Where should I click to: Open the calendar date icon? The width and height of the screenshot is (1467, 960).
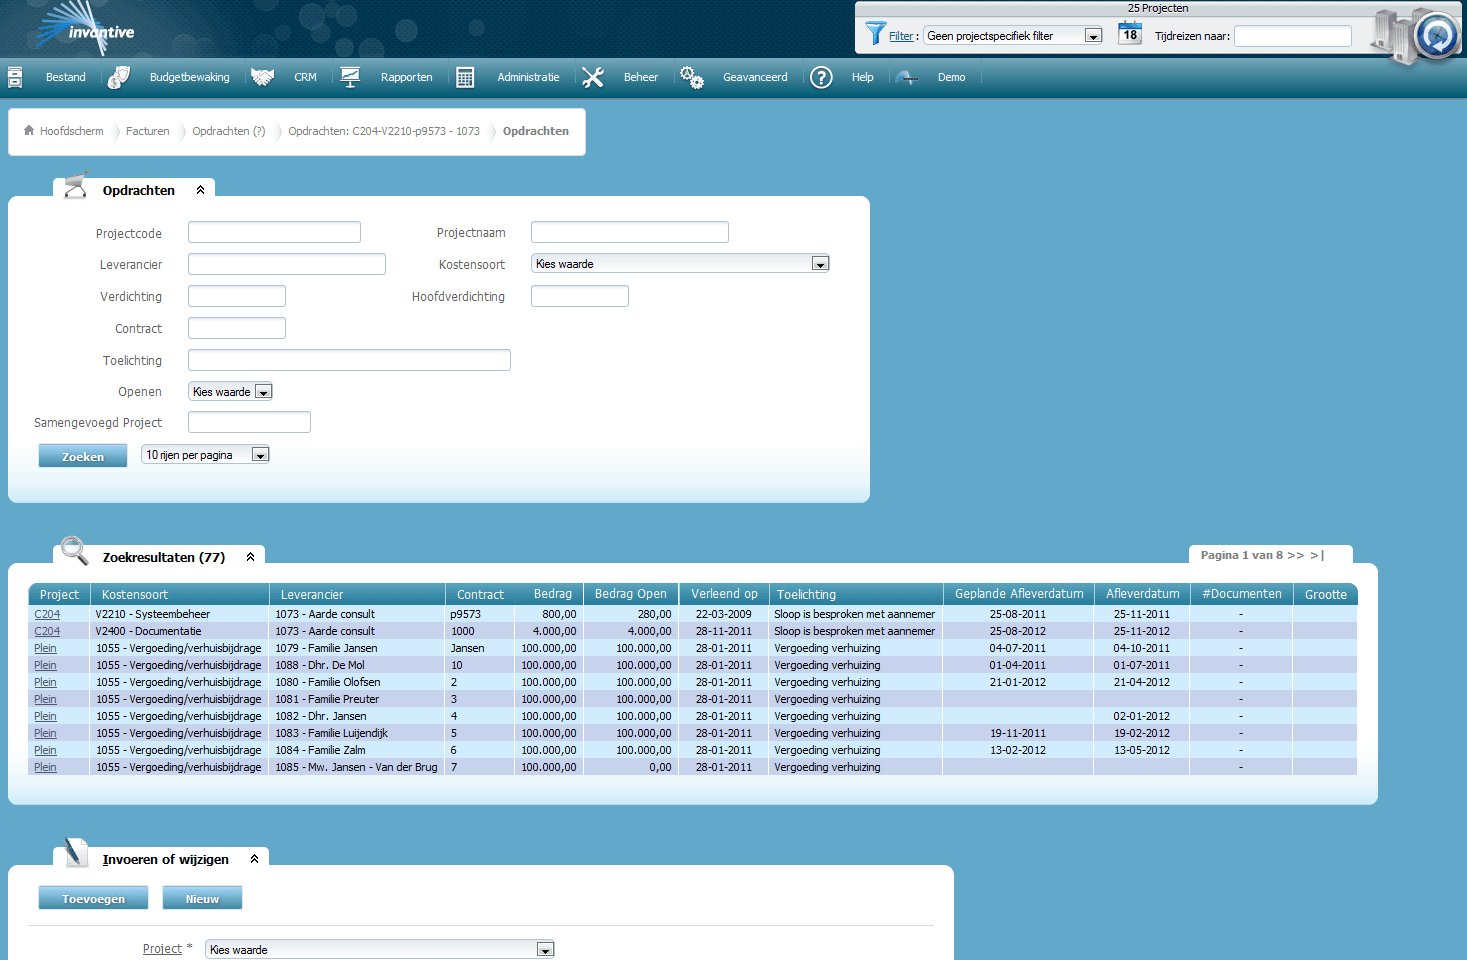(1129, 34)
